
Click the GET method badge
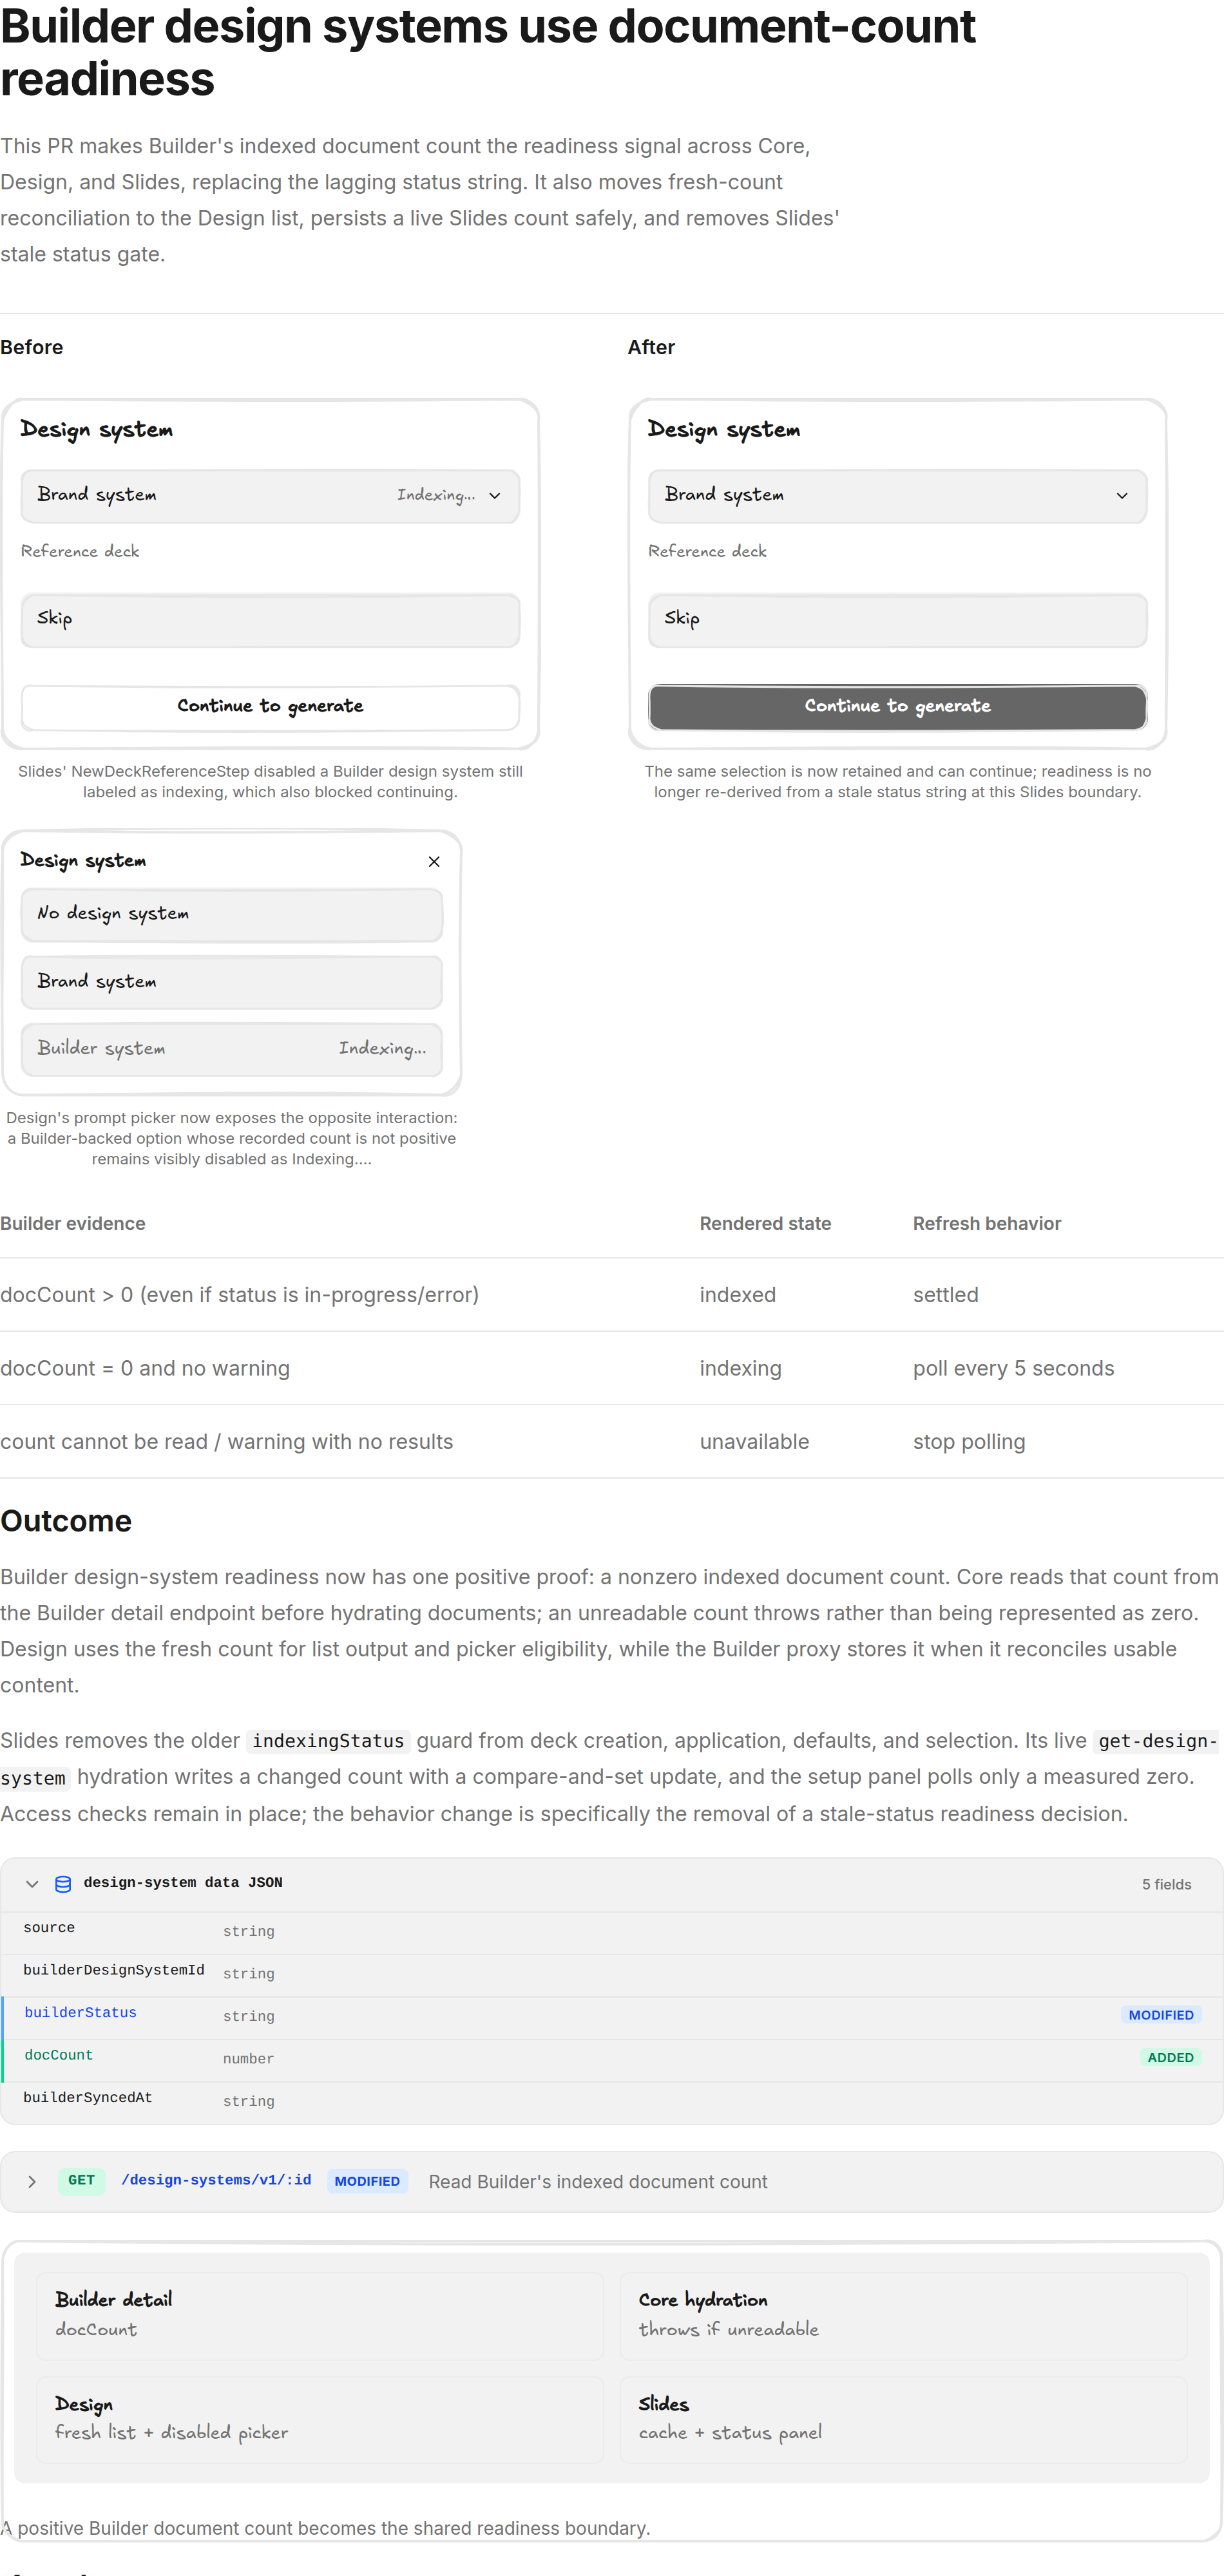point(81,2181)
